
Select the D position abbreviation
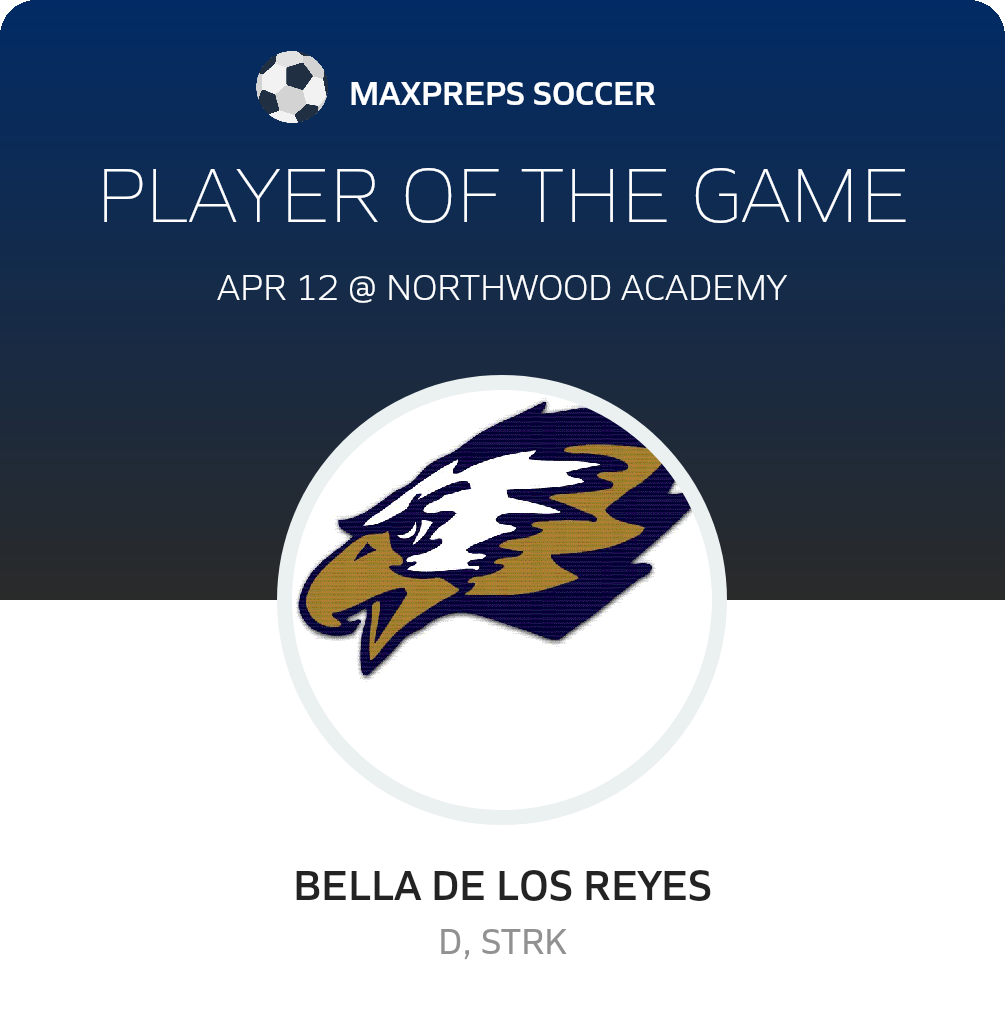click(450, 943)
